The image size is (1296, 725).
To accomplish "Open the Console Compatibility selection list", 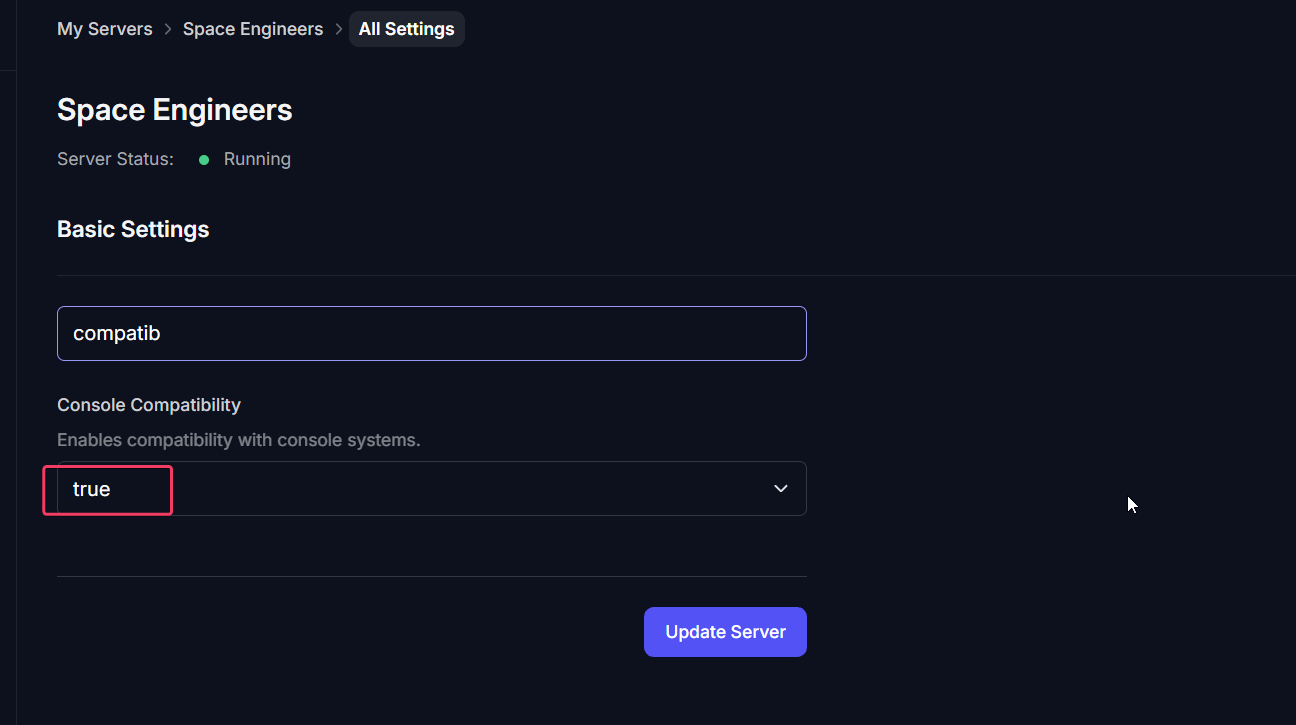I will pos(432,488).
